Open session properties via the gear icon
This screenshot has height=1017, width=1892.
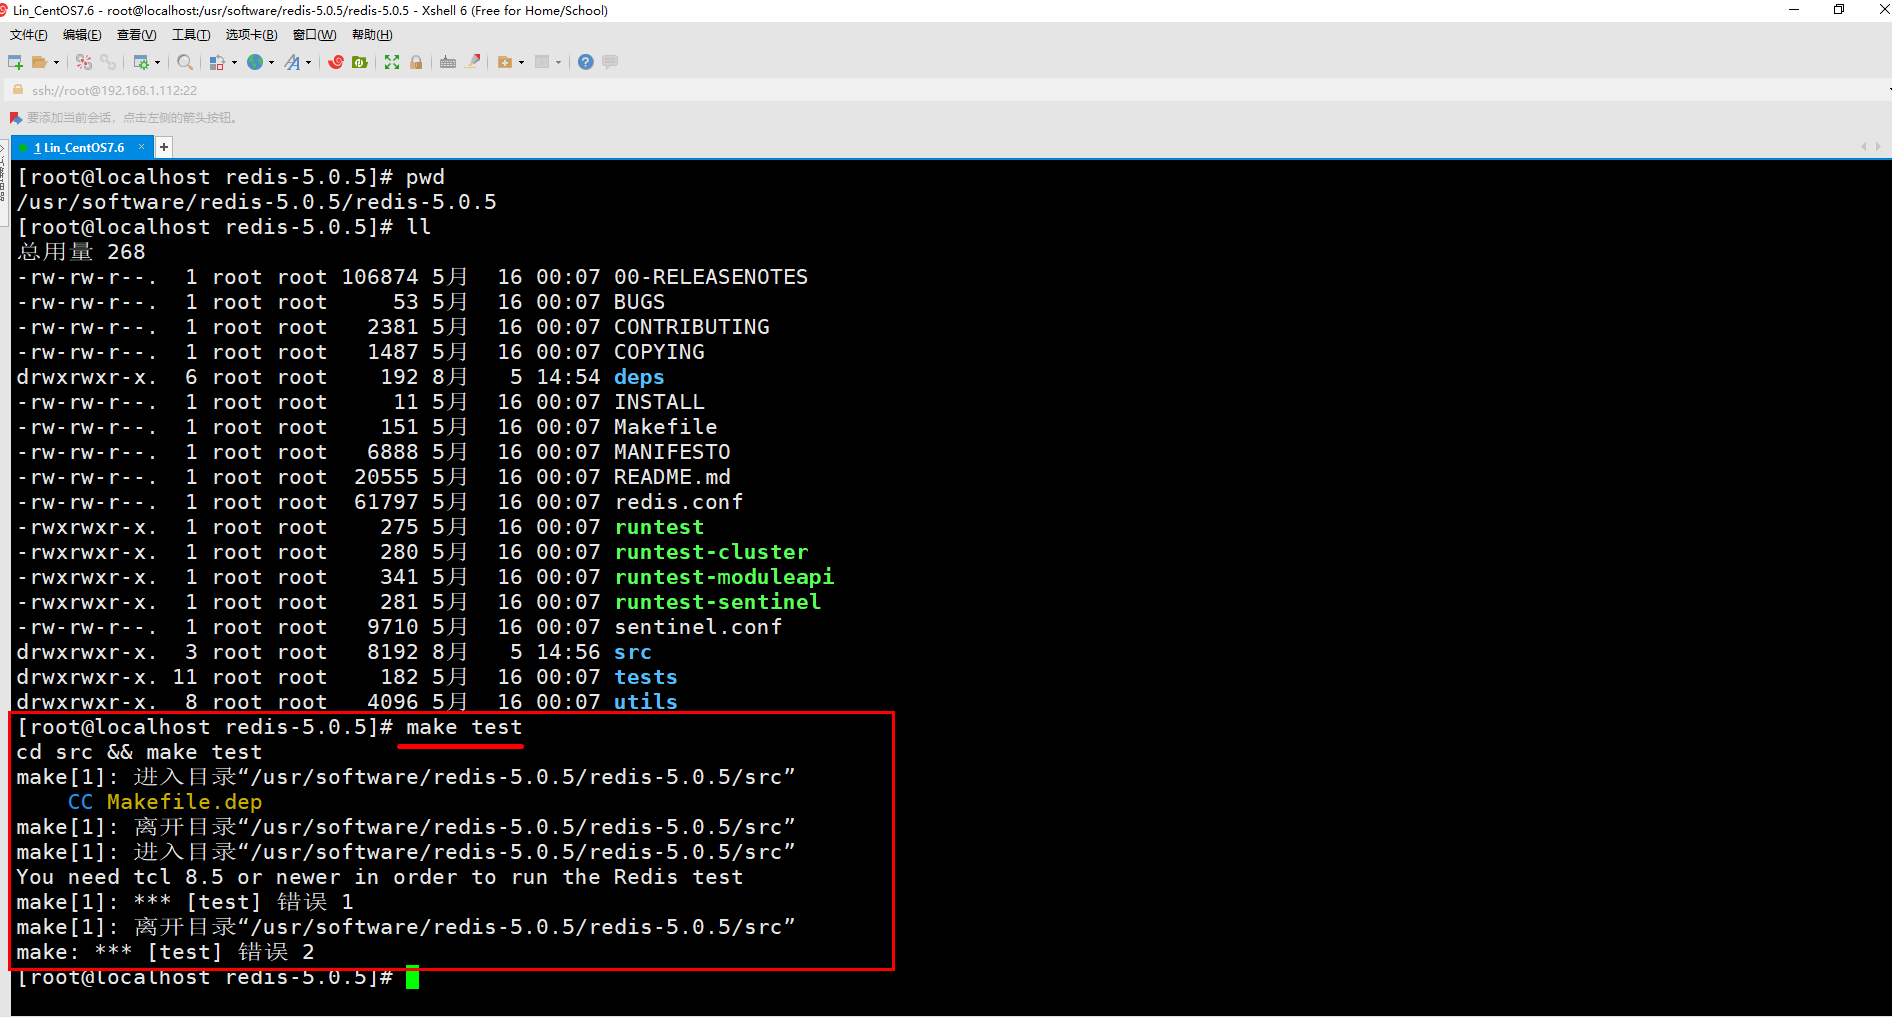pyautogui.click(x=141, y=62)
